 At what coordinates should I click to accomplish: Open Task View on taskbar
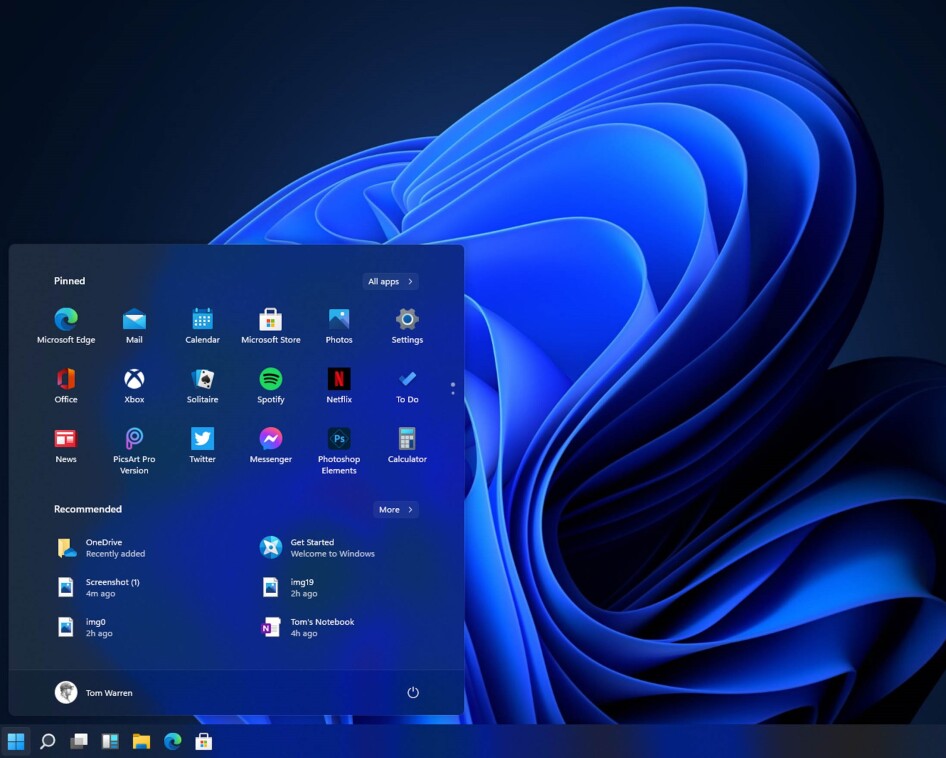coord(78,741)
